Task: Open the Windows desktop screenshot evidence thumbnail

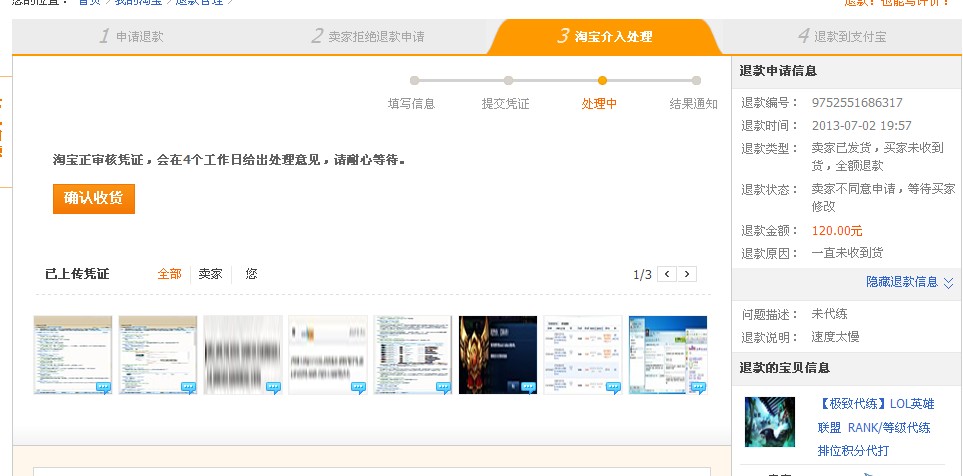Action: point(668,354)
